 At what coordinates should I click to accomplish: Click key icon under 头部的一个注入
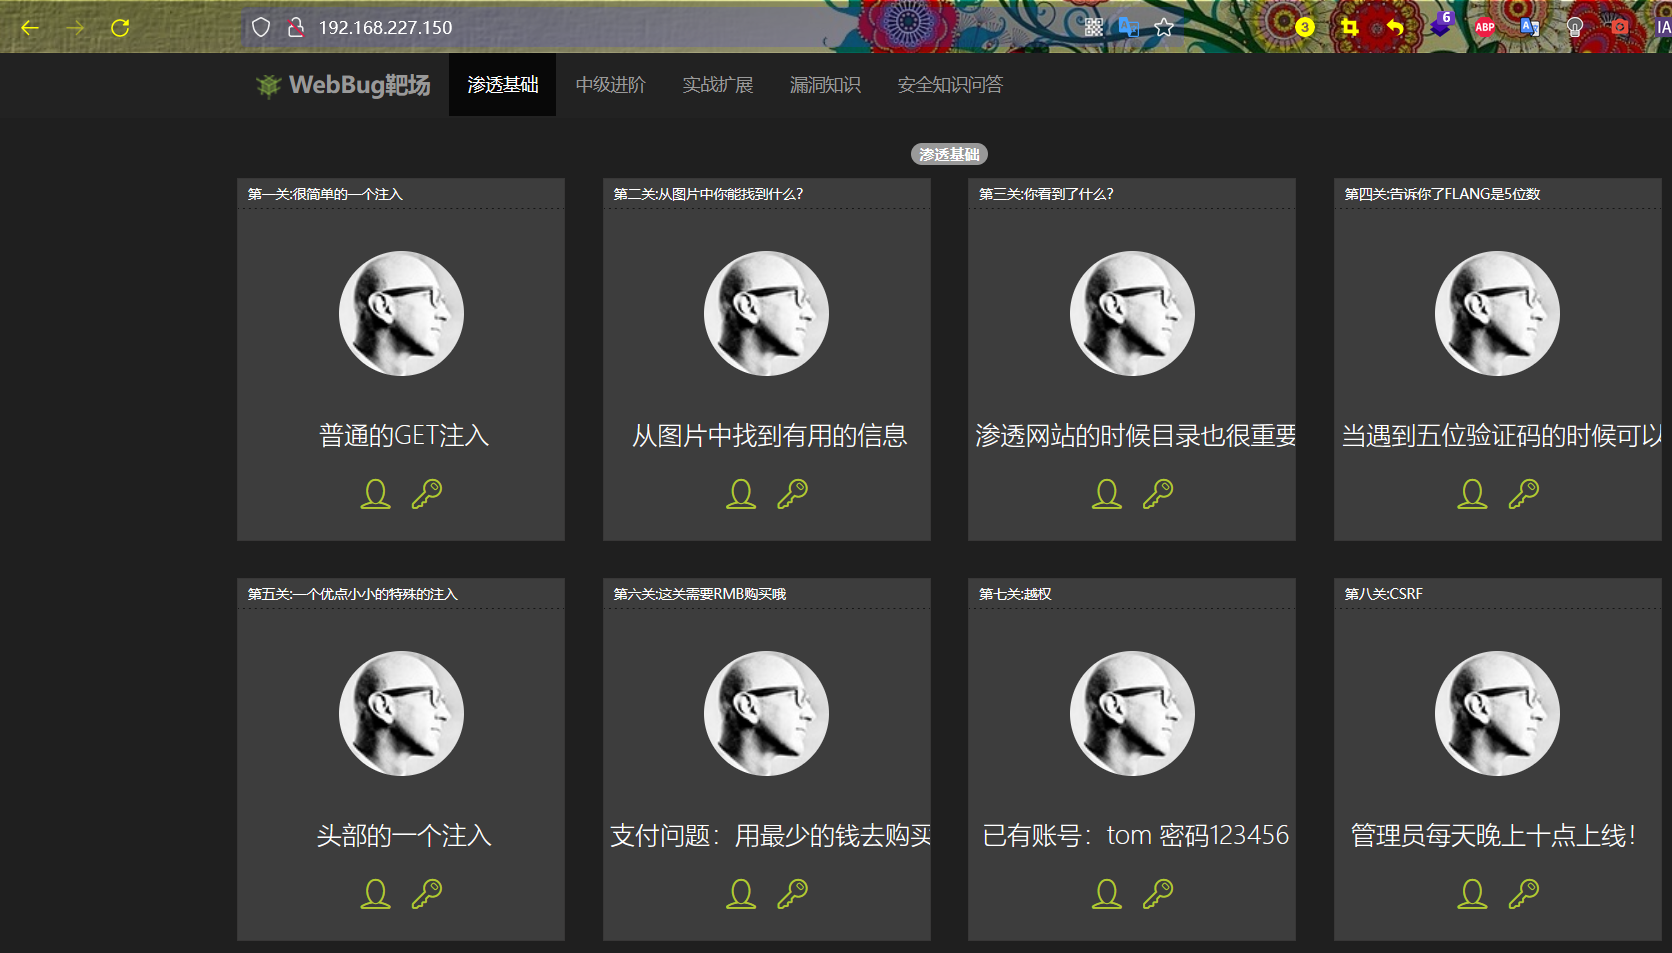tap(427, 894)
